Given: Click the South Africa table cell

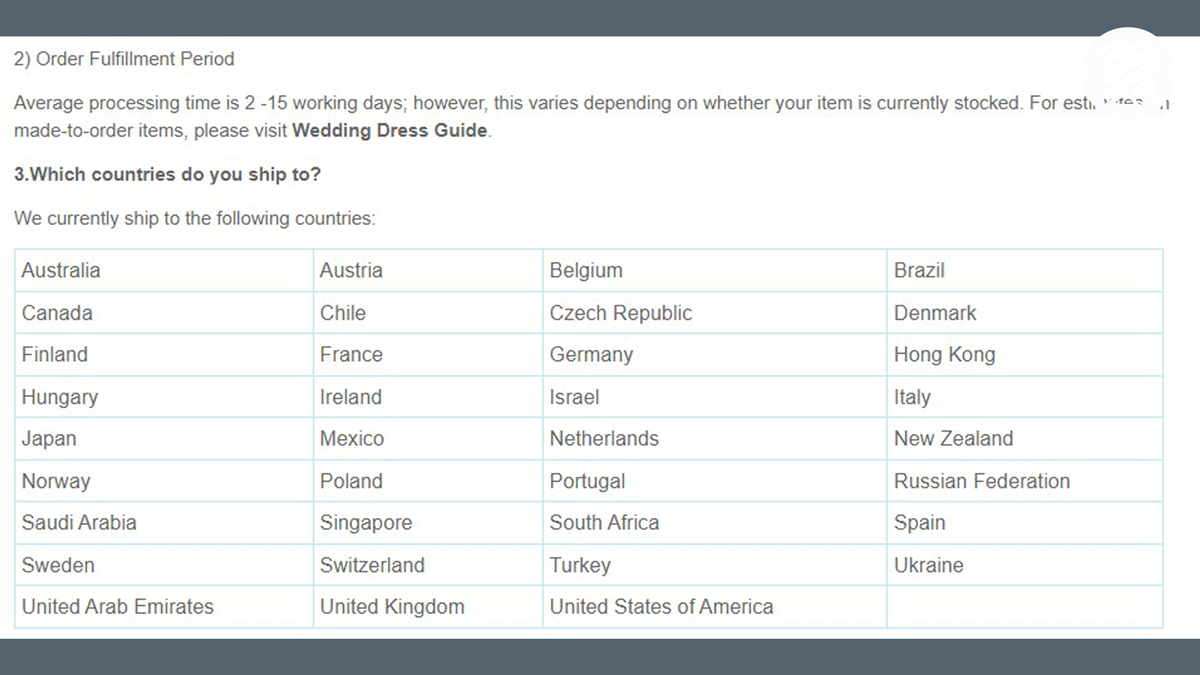Looking at the screenshot, I should [604, 523].
